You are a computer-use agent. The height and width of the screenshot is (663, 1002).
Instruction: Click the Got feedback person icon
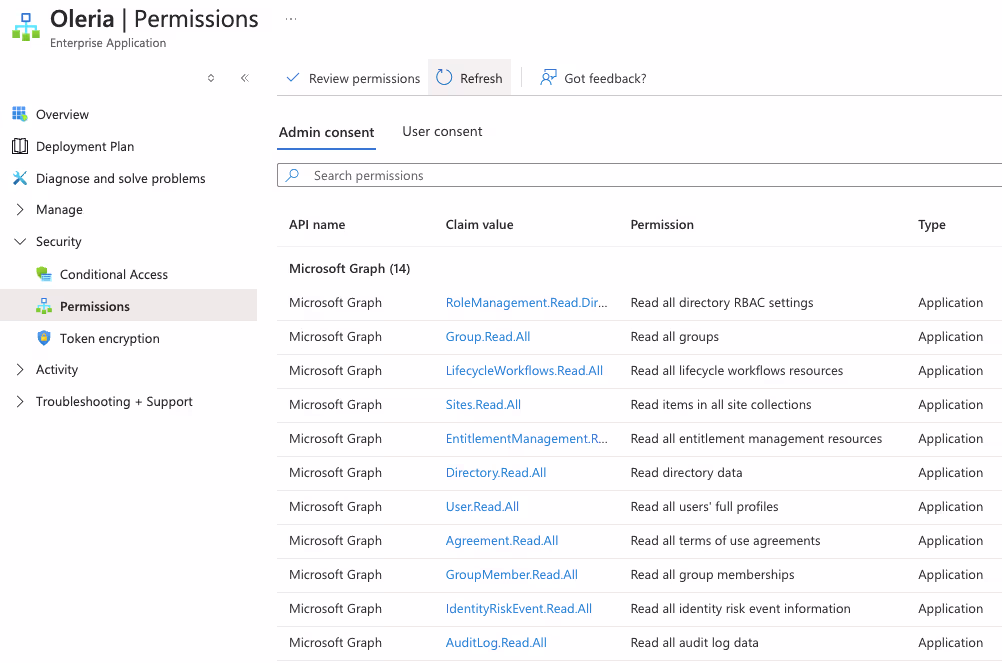(x=548, y=78)
